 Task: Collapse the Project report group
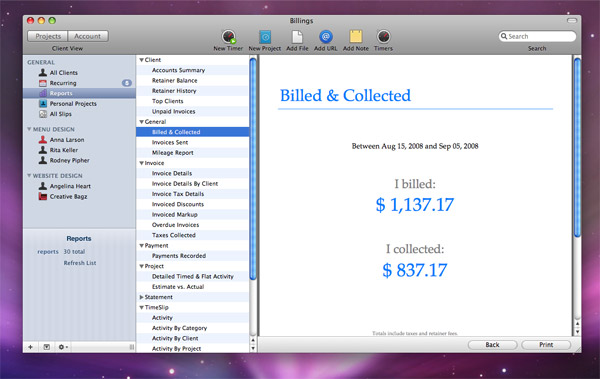click(141, 266)
